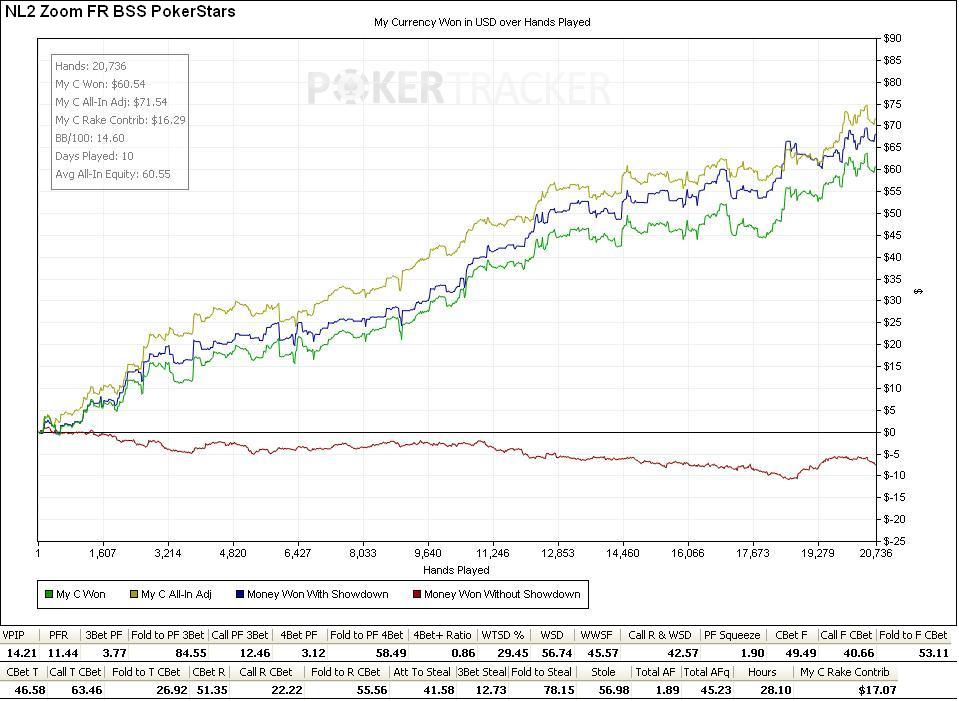Click the Days Played: 10 line
The height and width of the screenshot is (701, 959).
pos(94,155)
